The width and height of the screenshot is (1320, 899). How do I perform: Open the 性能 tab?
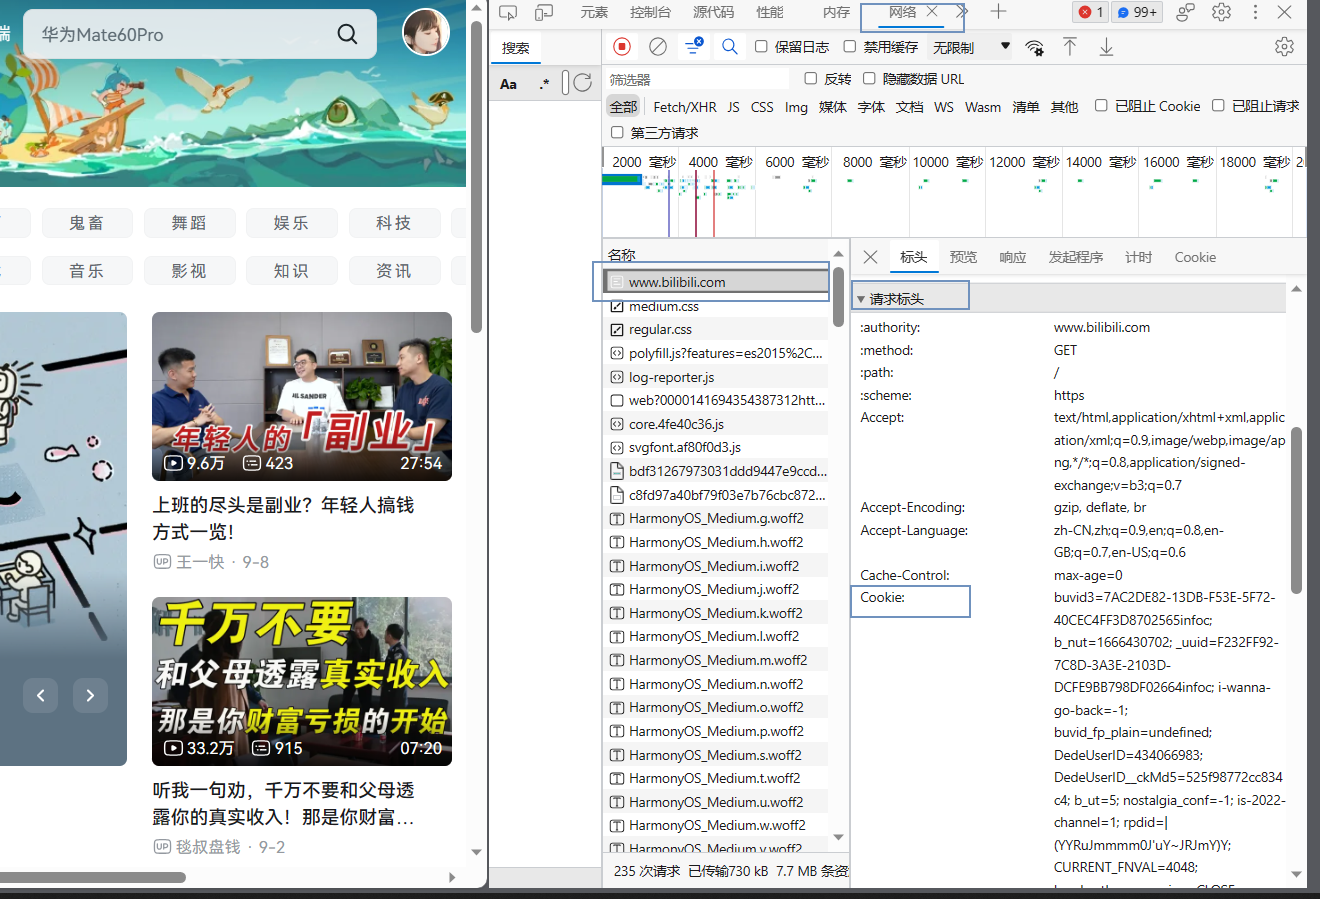pos(770,12)
